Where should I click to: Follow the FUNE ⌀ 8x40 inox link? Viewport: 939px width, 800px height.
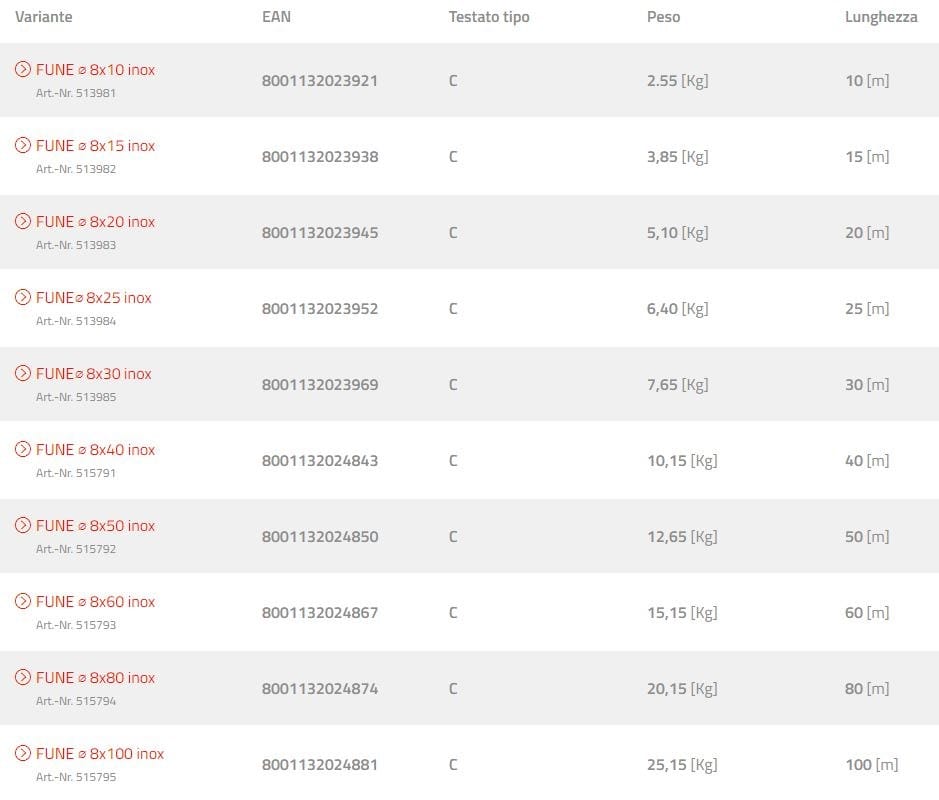tap(96, 450)
